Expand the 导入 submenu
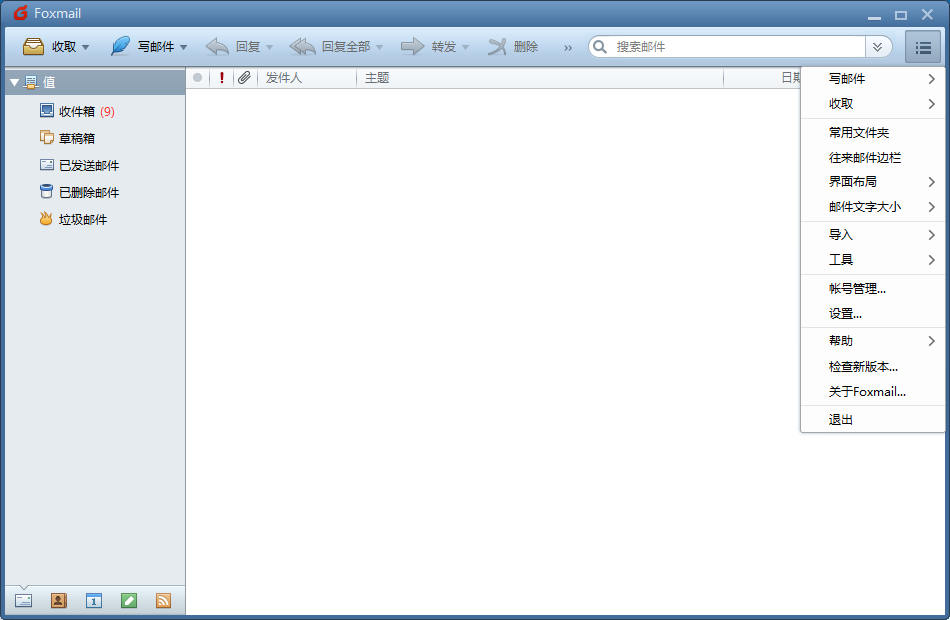Viewport: 950px width, 620px height. coord(872,235)
